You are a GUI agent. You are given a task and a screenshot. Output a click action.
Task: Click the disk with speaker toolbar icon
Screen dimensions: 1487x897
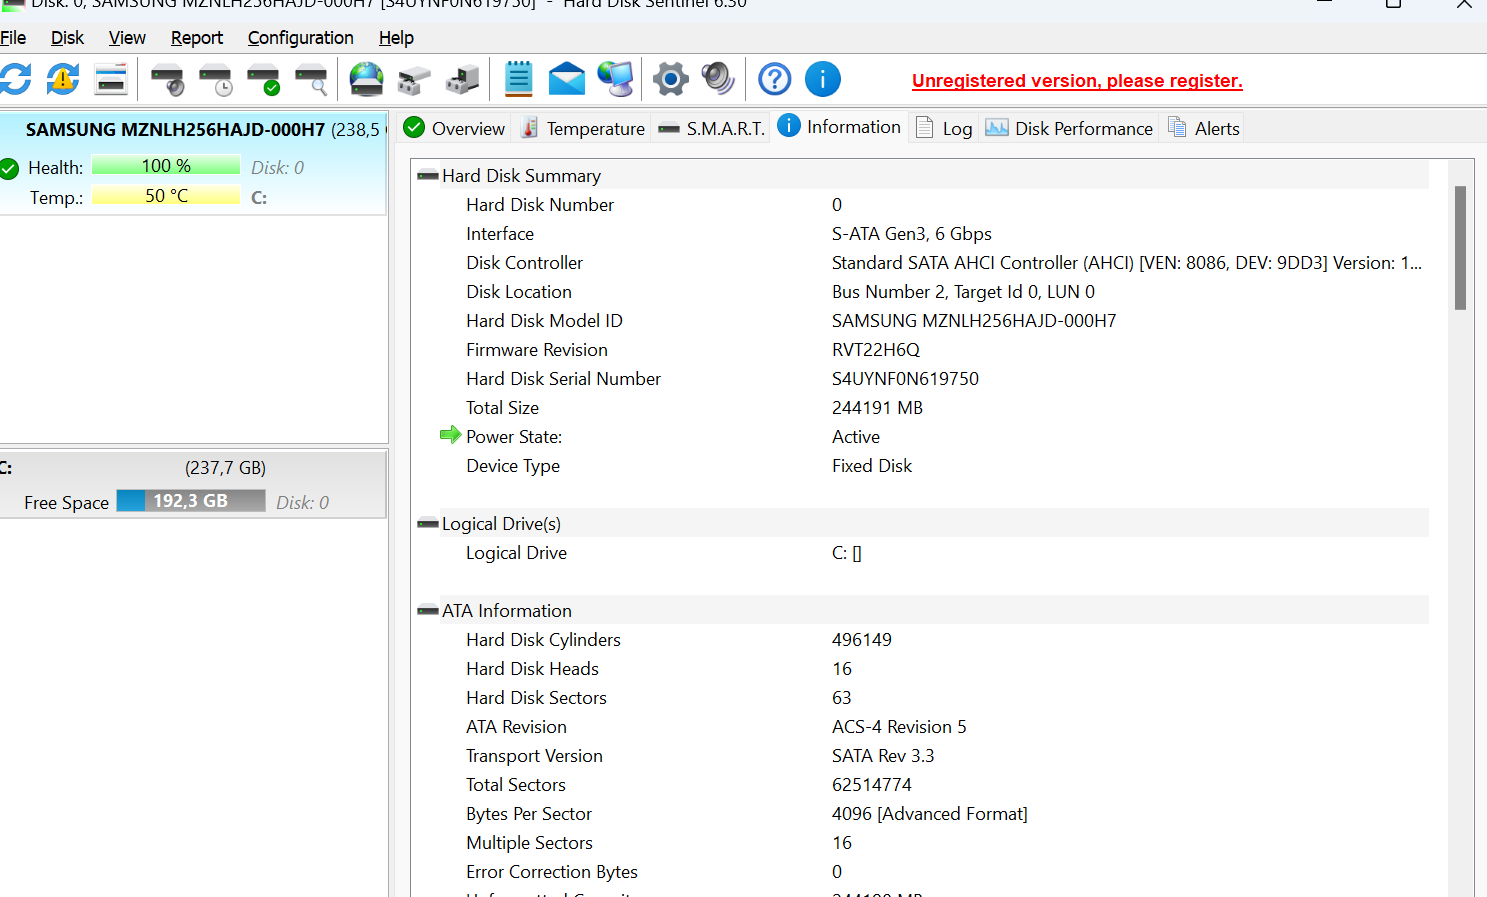[167, 80]
